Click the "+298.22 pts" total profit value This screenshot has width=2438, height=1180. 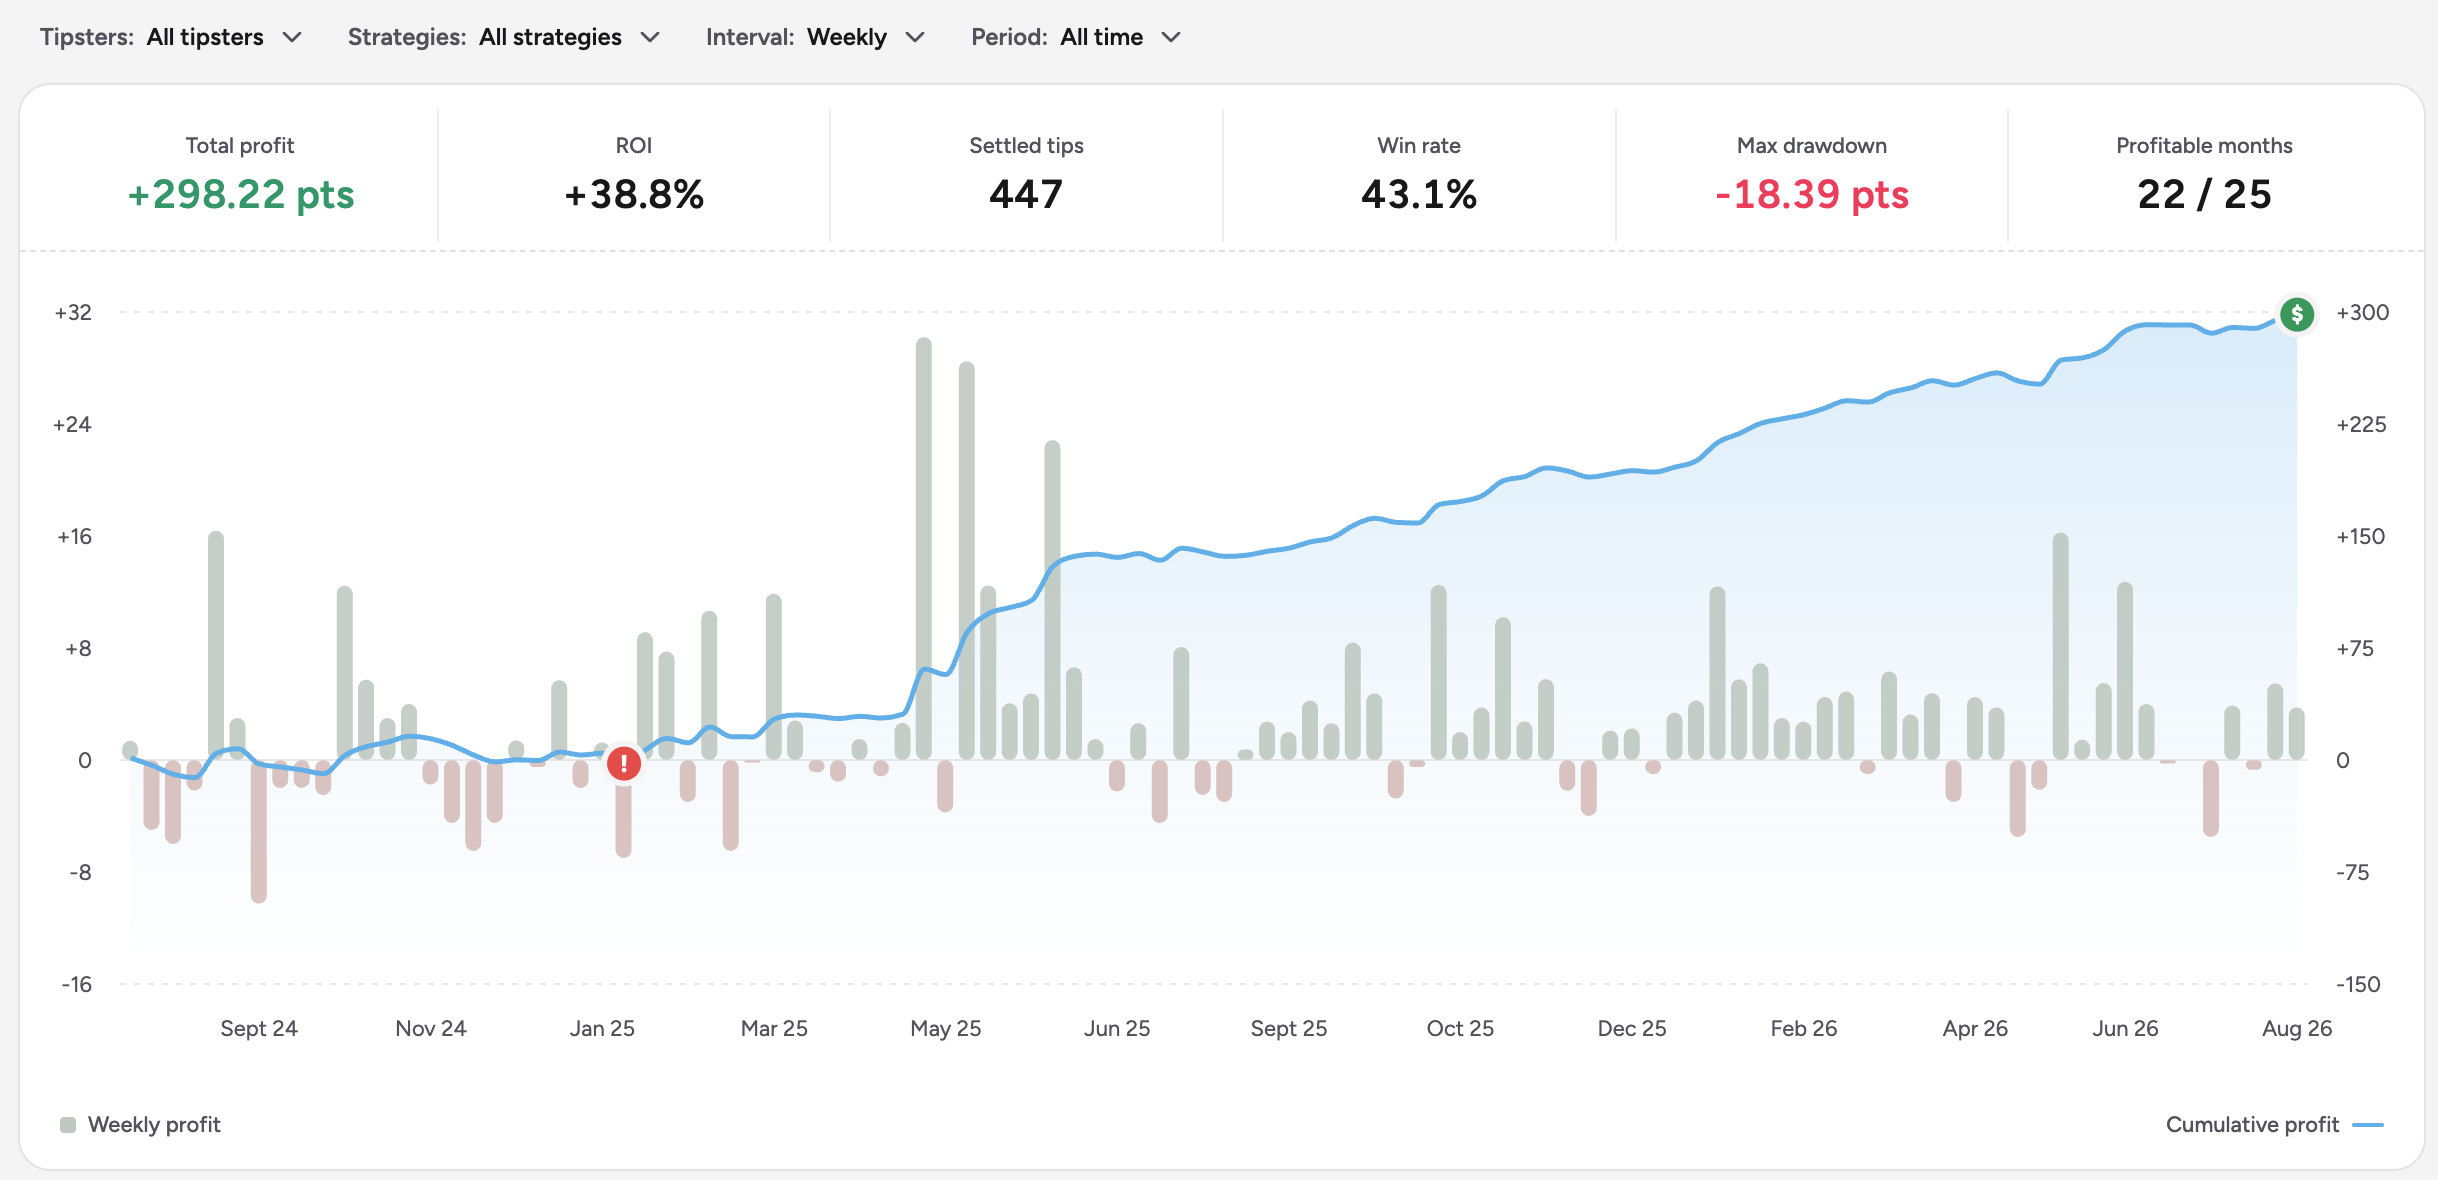point(240,194)
